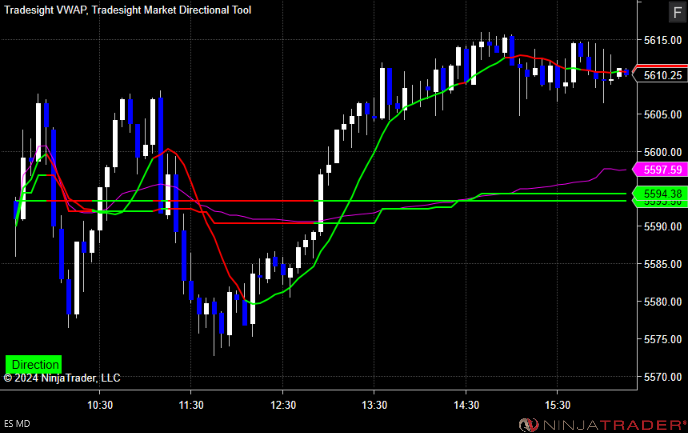Click the 5570.00 price axis label
Screen dimensions: 688x433
pos(663,377)
